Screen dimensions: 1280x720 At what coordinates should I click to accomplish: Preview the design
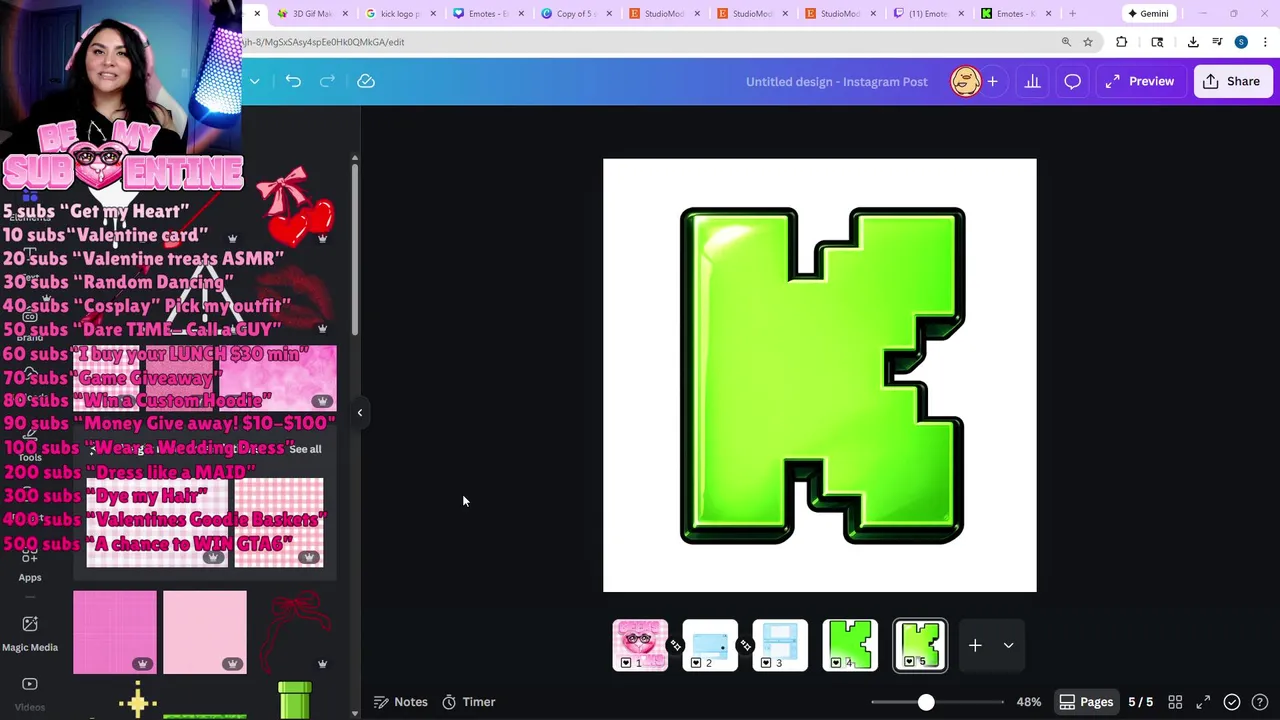[1140, 81]
